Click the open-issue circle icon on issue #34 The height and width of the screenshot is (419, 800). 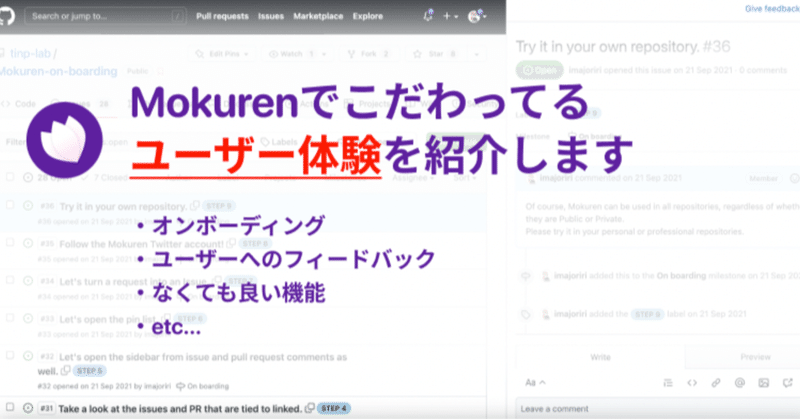28,281
